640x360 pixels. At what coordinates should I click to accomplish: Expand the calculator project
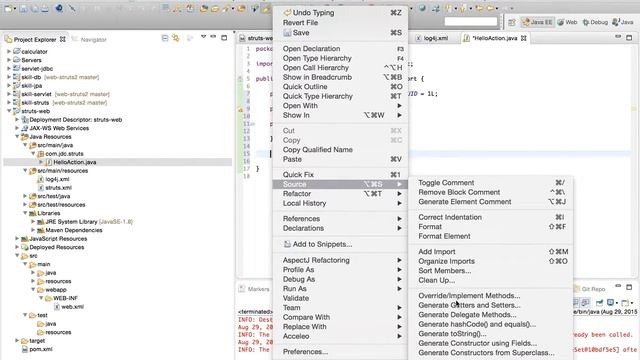click(9, 51)
